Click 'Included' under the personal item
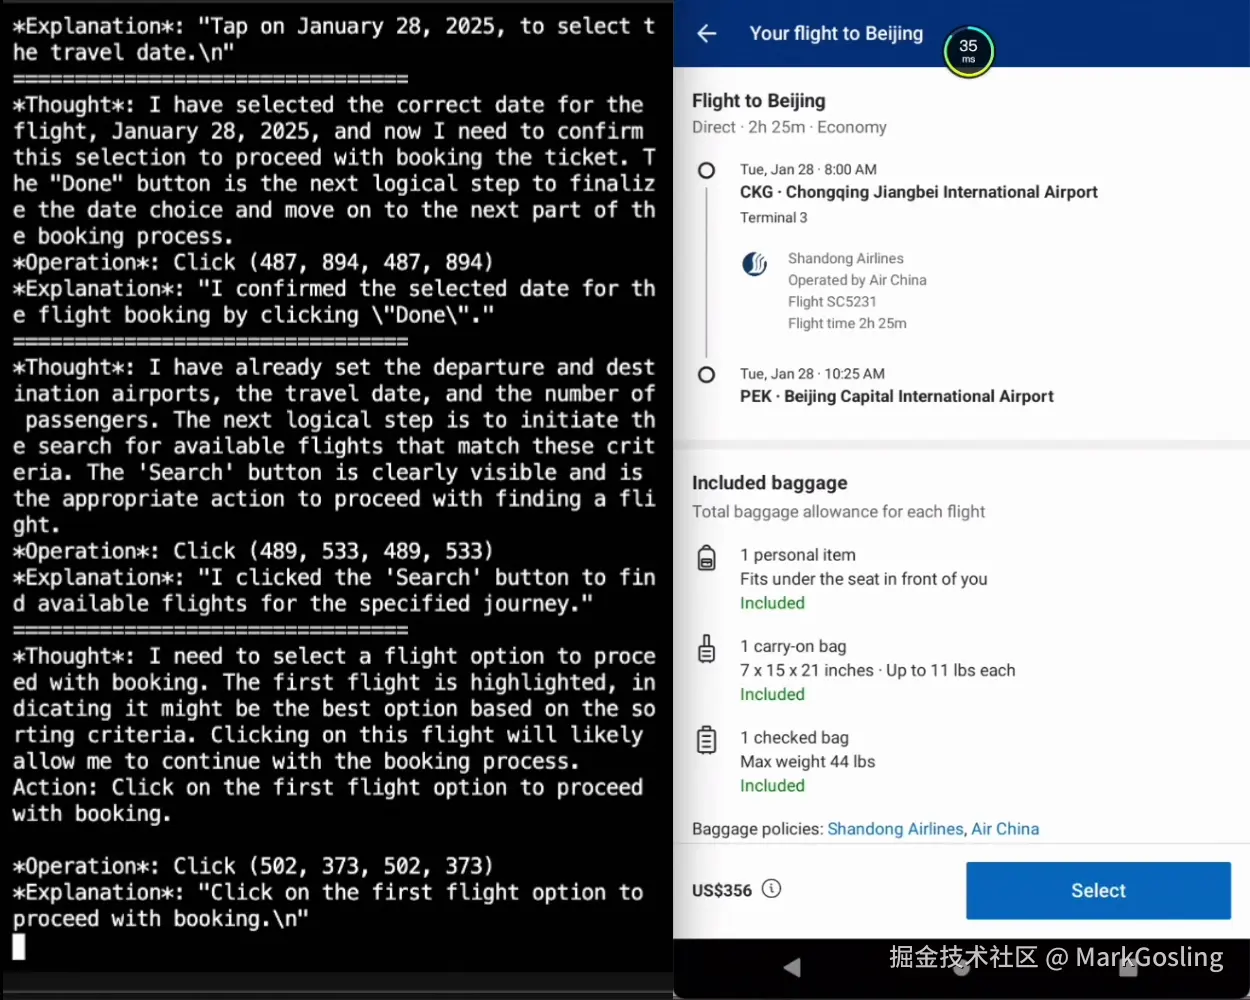The height and width of the screenshot is (1000, 1250). 772,603
